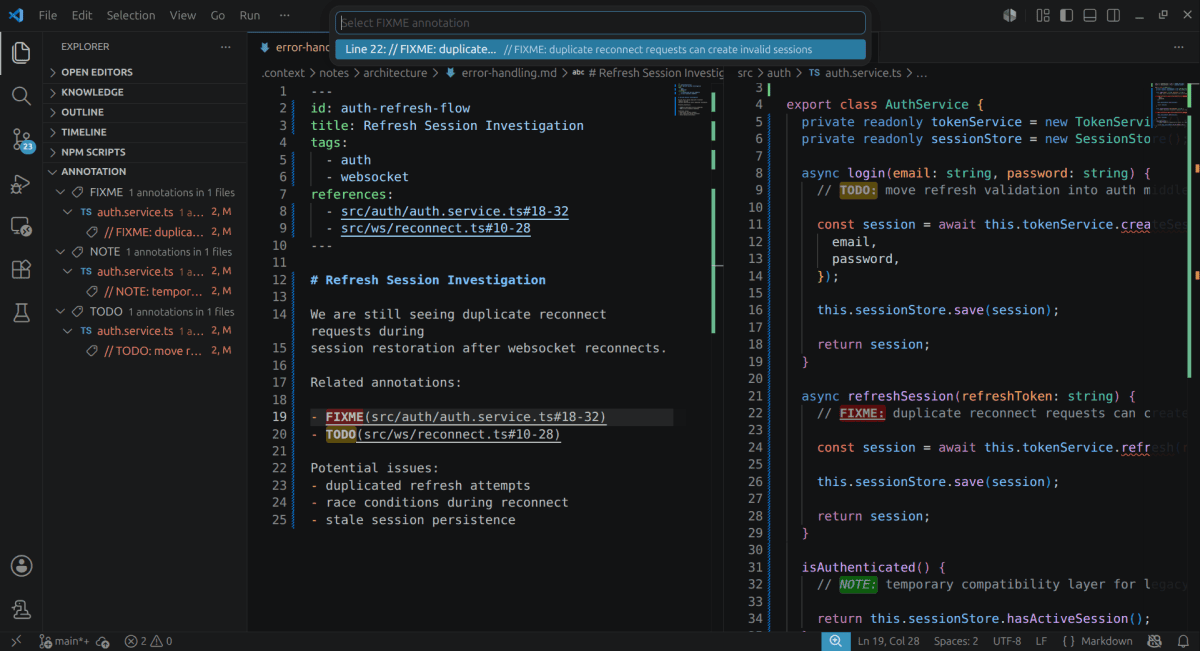Open the Manage gear icon at bottom
Screen dimensions: 1200x651
tap(21, 609)
